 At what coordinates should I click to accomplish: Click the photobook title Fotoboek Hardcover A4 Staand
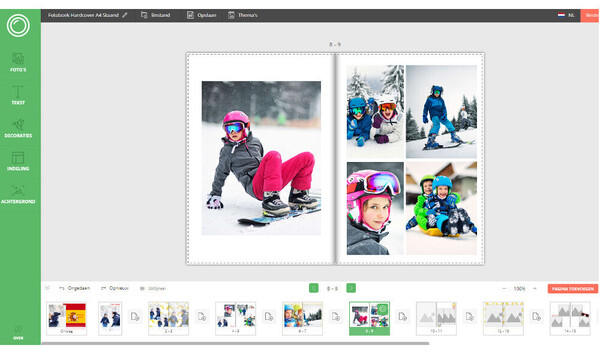(x=83, y=15)
